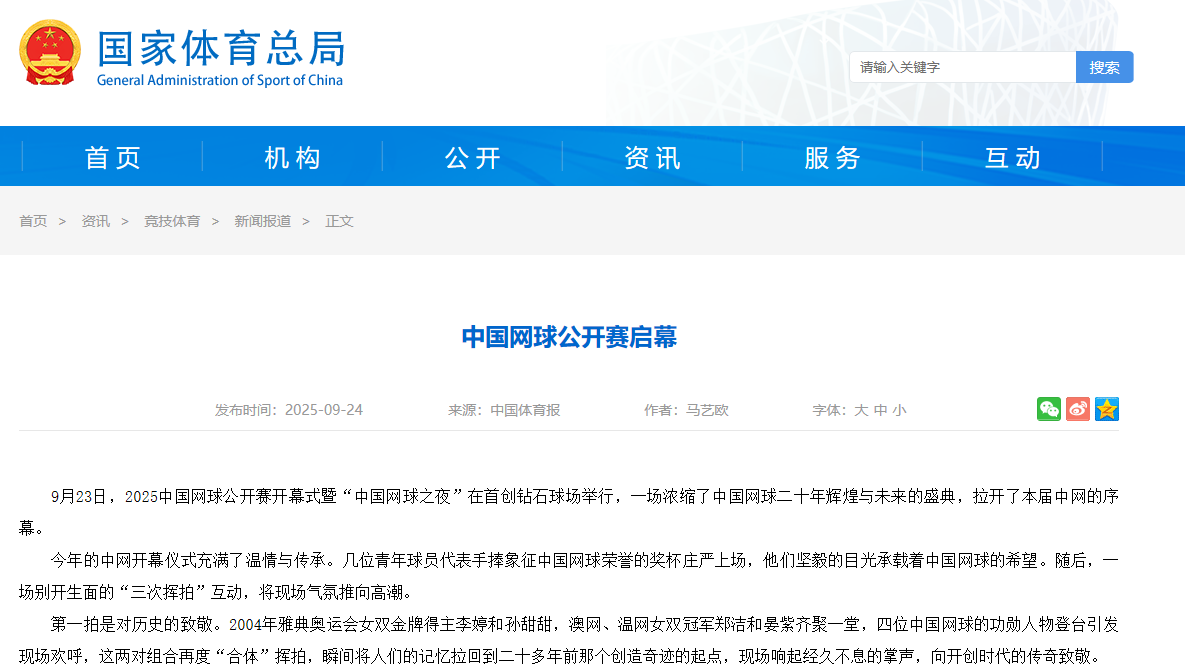This screenshot has width=1185, height=669.
Task: Open the 公开 navigation menu item
Action: point(473,157)
